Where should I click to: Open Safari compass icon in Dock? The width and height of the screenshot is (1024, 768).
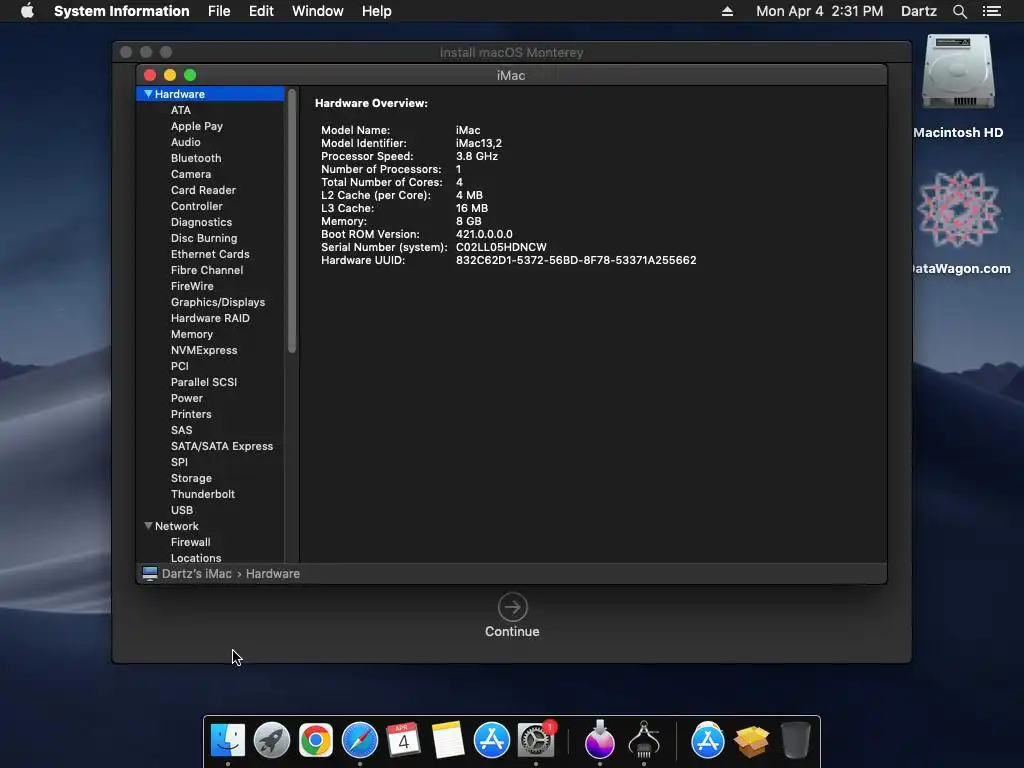point(360,741)
